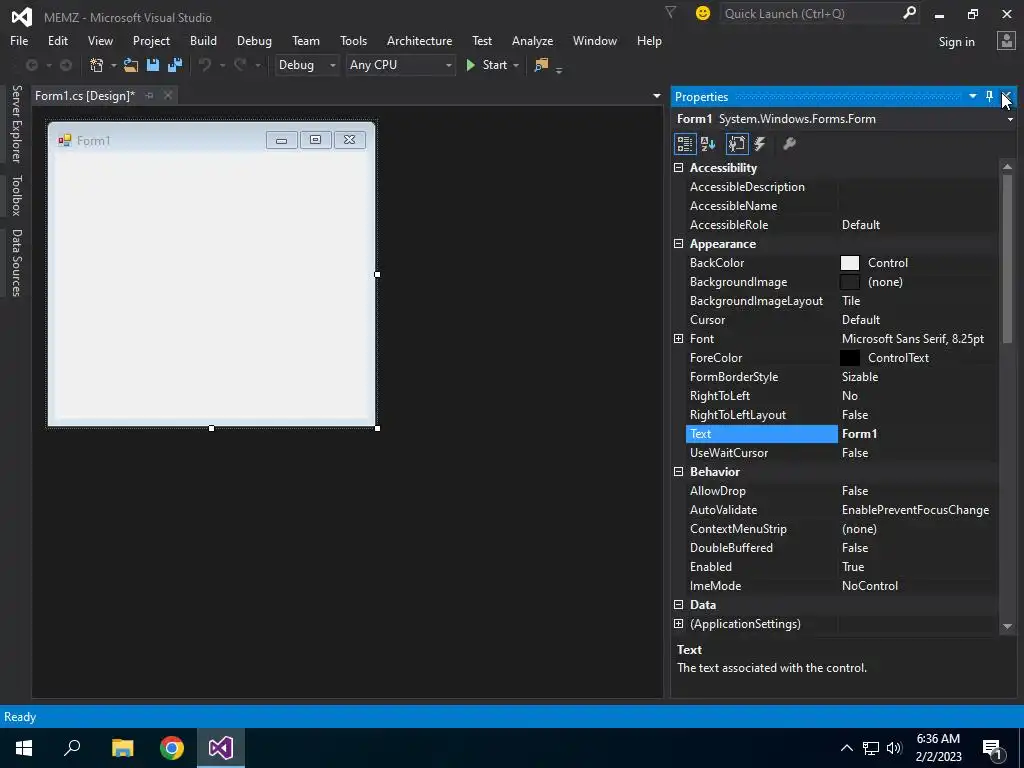Screen dimensions: 1024x768
Task: Collapse the Behavior category
Action: (x=679, y=472)
